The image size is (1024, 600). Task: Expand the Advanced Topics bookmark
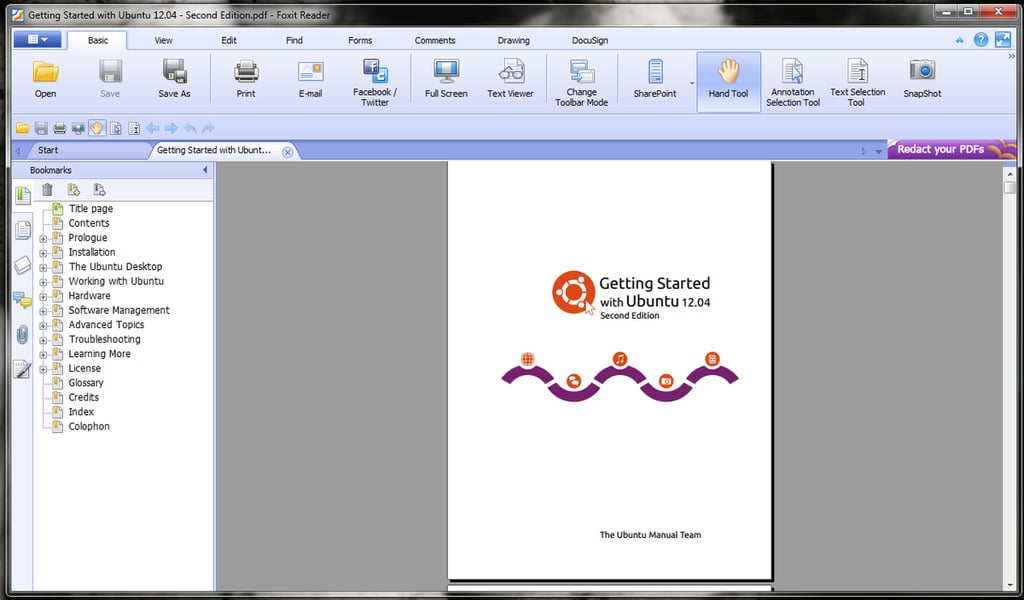43,325
